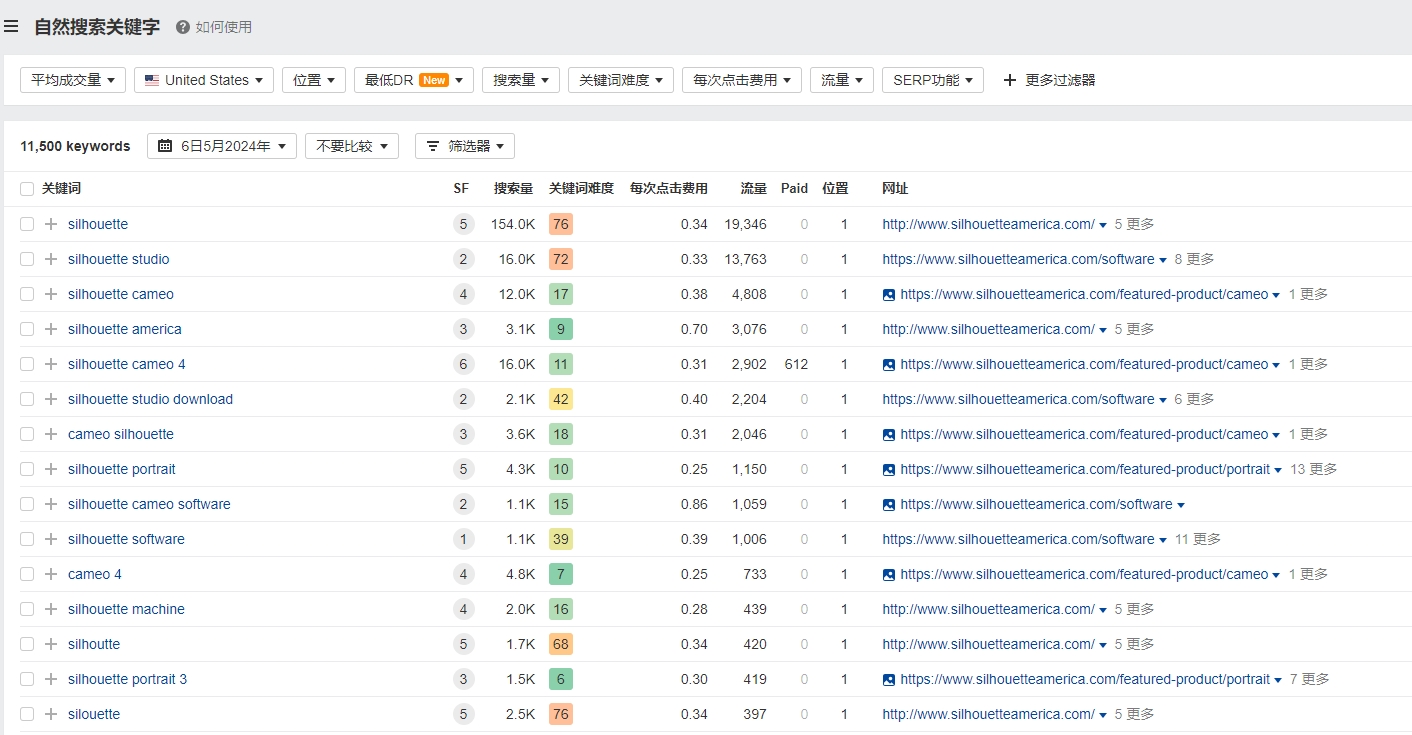
Task: Open the 搜索量 filter dropdown
Action: pyautogui.click(x=521, y=80)
